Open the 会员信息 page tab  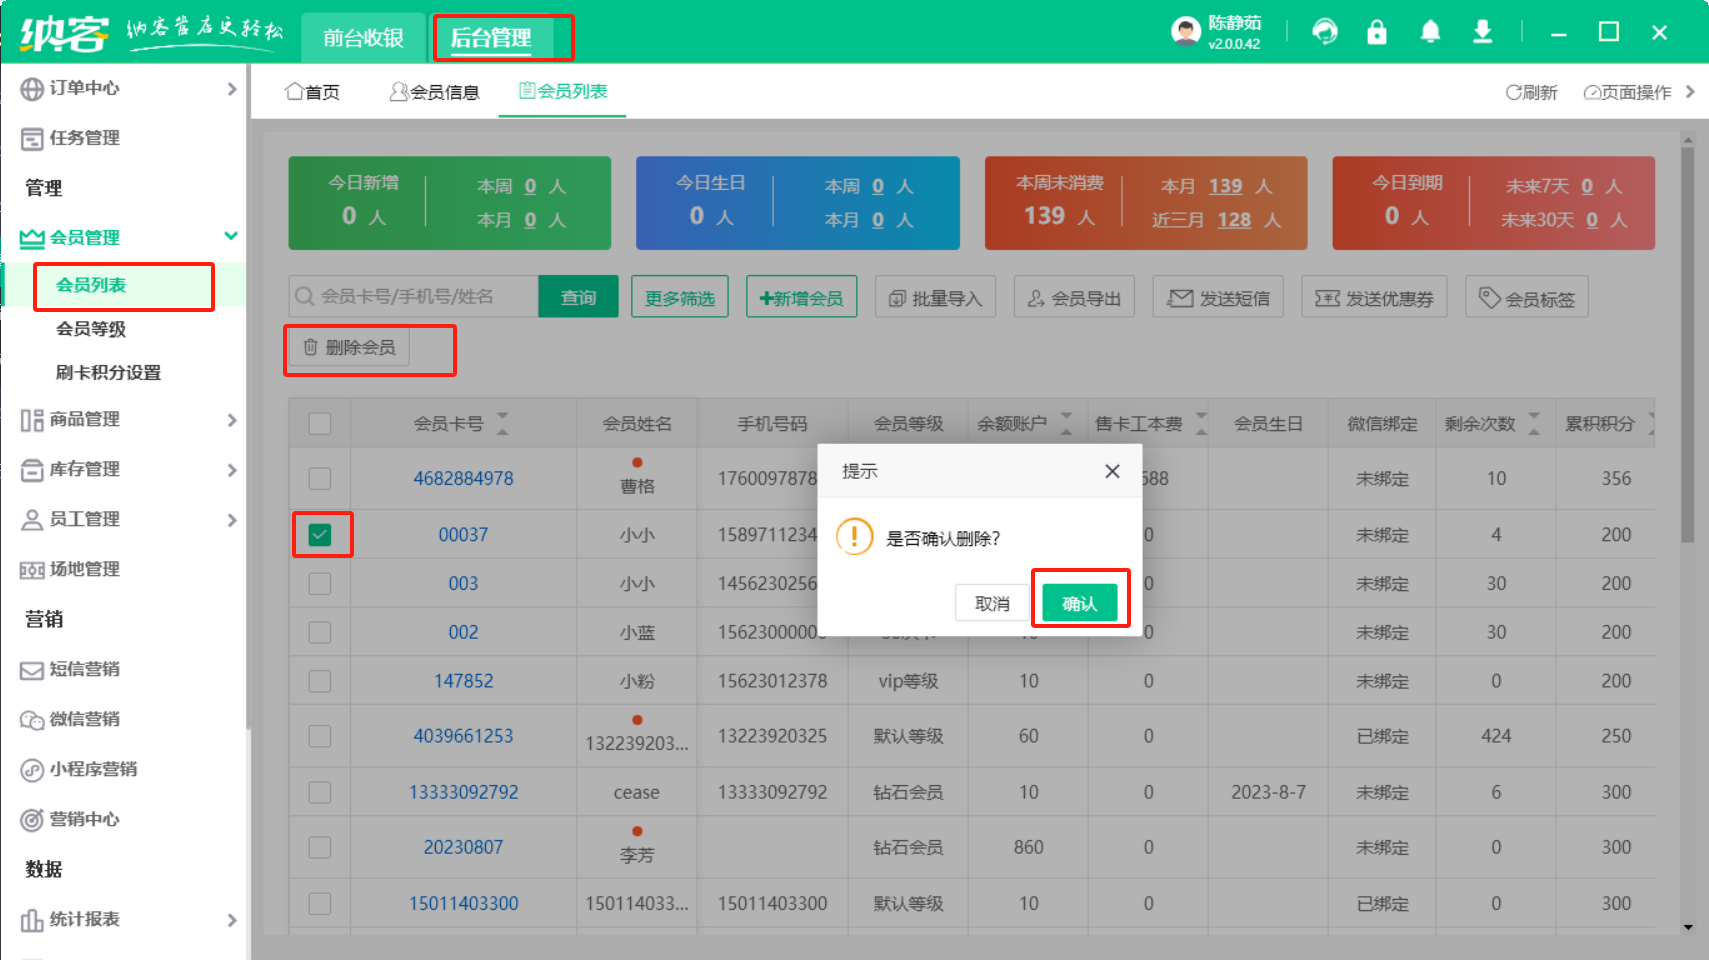pyautogui.click(x=434, y=92)
